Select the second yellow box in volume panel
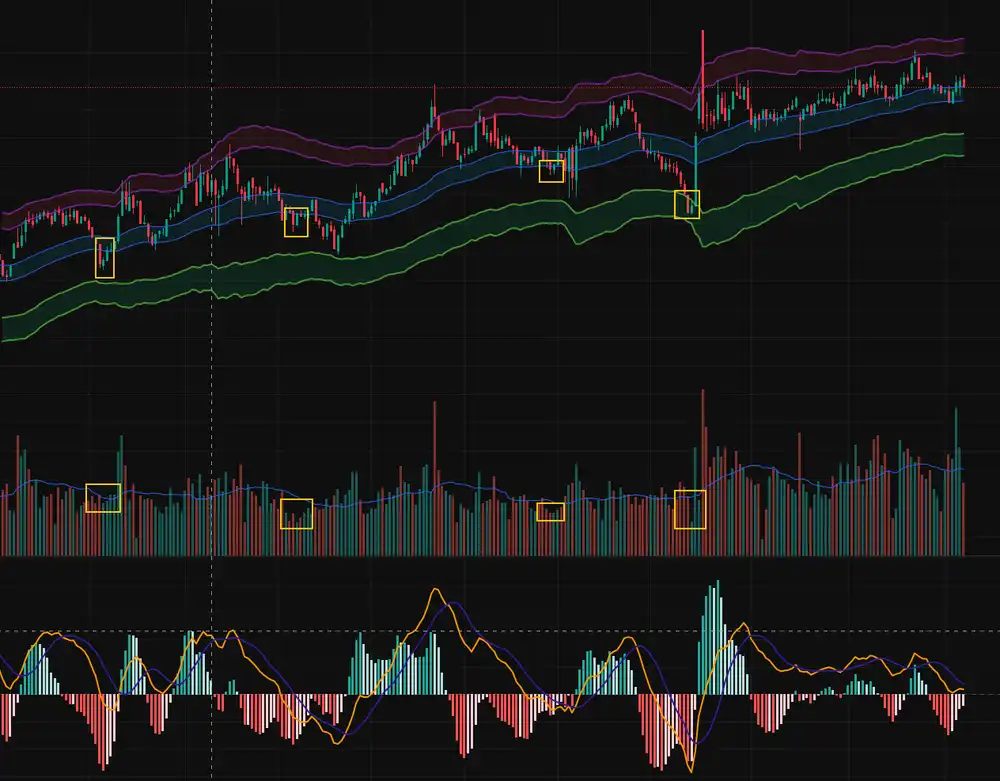 (296, 513)
